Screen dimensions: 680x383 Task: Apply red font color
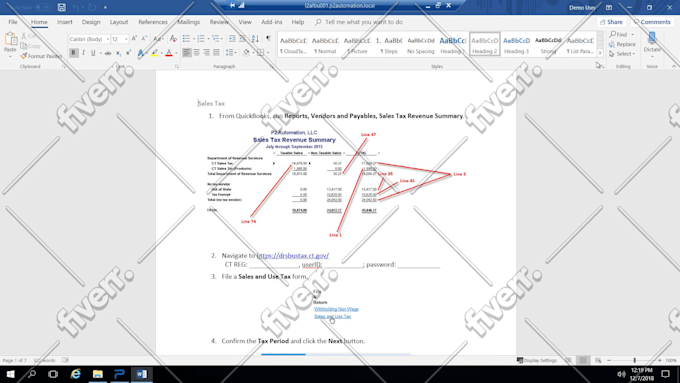(x=169, y=53)
